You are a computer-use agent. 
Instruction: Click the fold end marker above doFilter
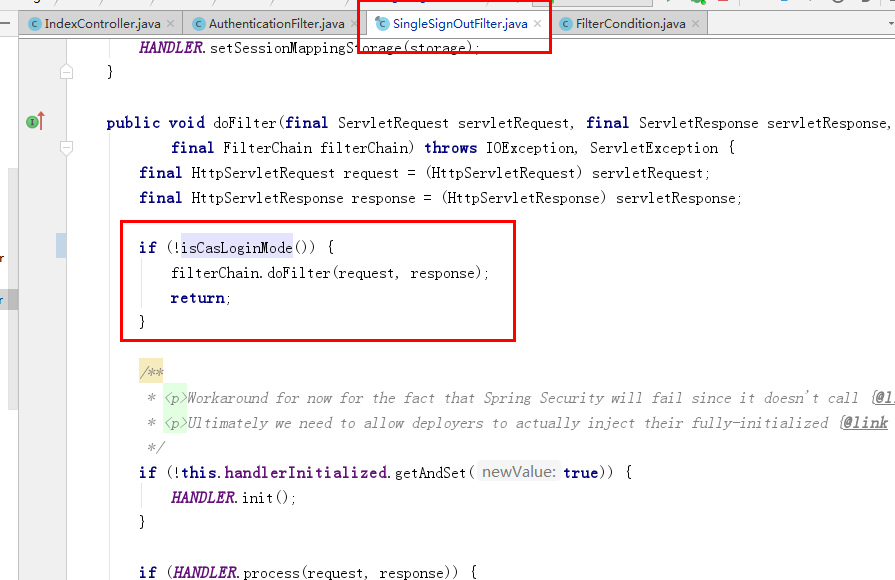click(66, 71)
